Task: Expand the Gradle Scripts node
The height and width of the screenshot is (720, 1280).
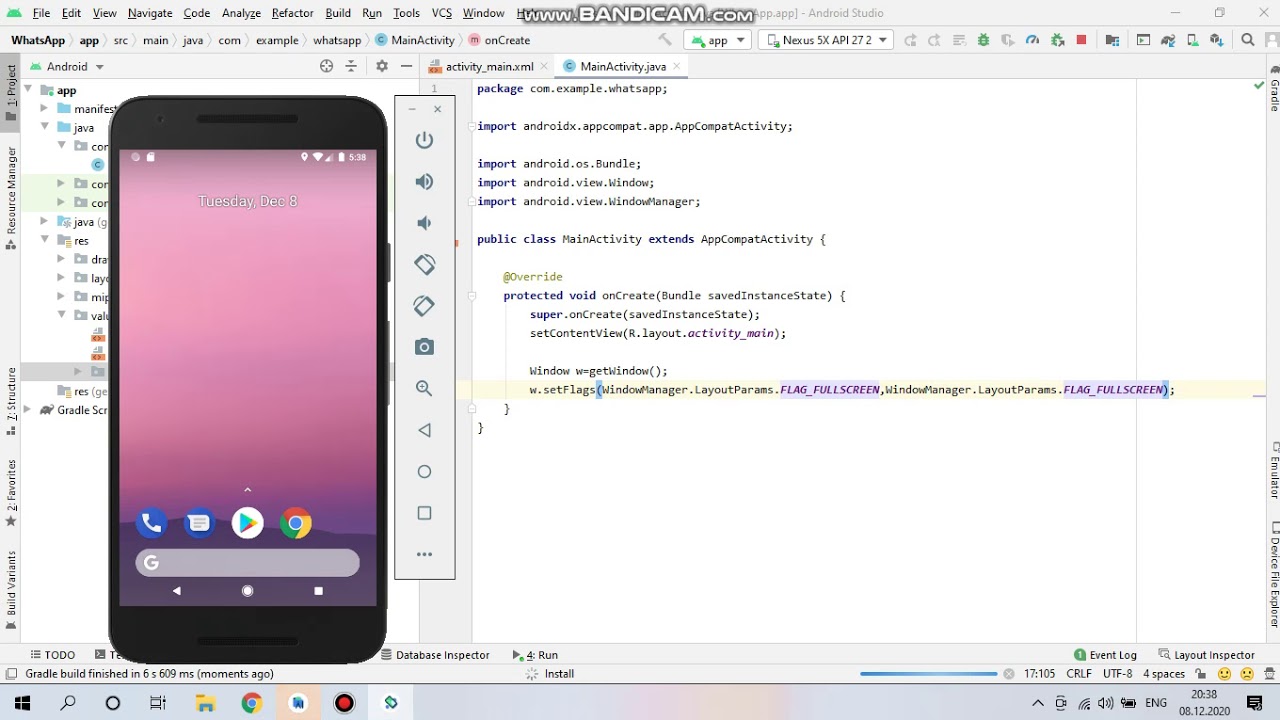Action: (x=29, y=410)
